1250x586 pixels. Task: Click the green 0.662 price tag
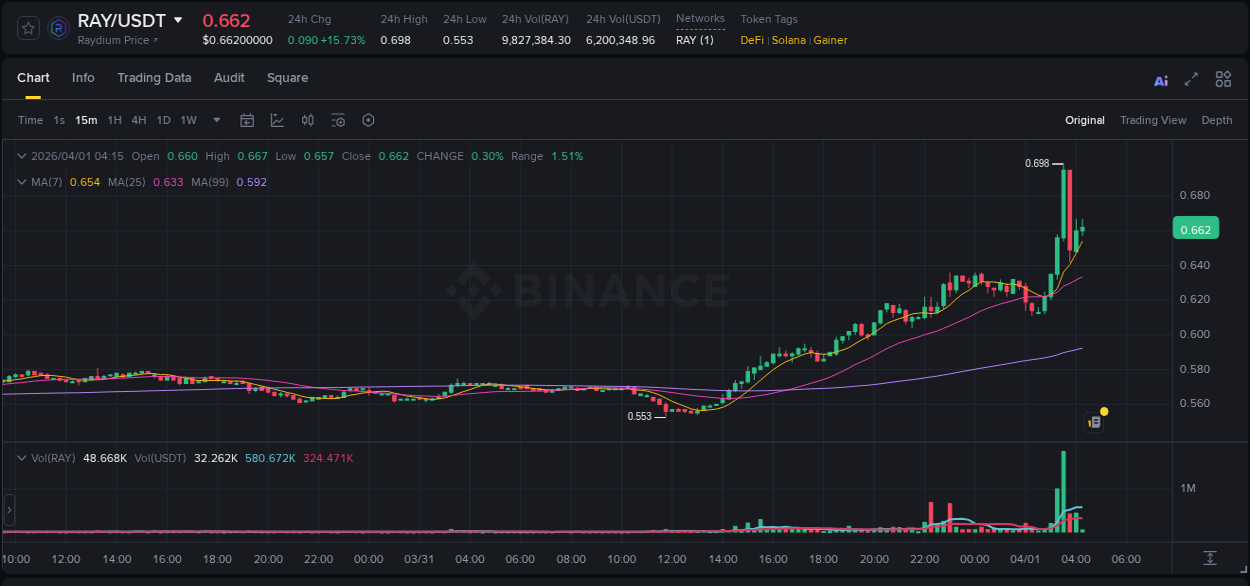[x=1196, y=228]
